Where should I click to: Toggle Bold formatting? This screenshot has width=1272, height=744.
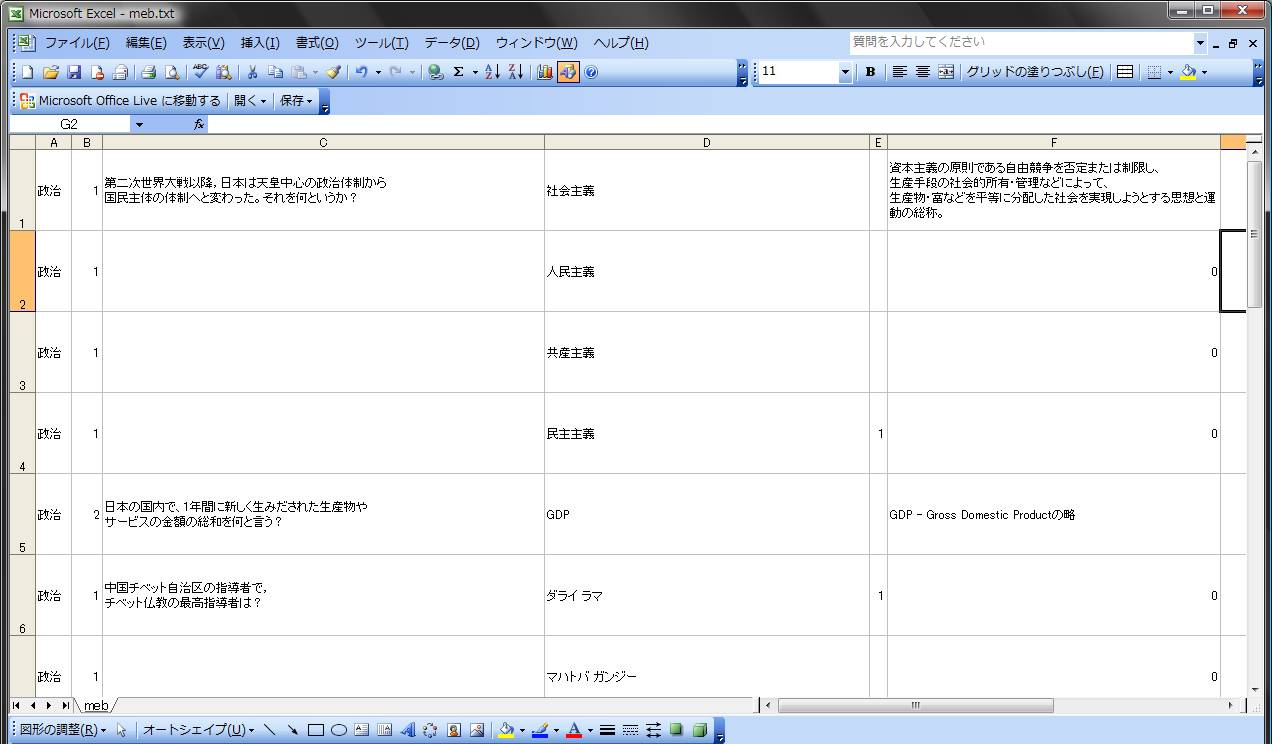click(x=870, y=72)
